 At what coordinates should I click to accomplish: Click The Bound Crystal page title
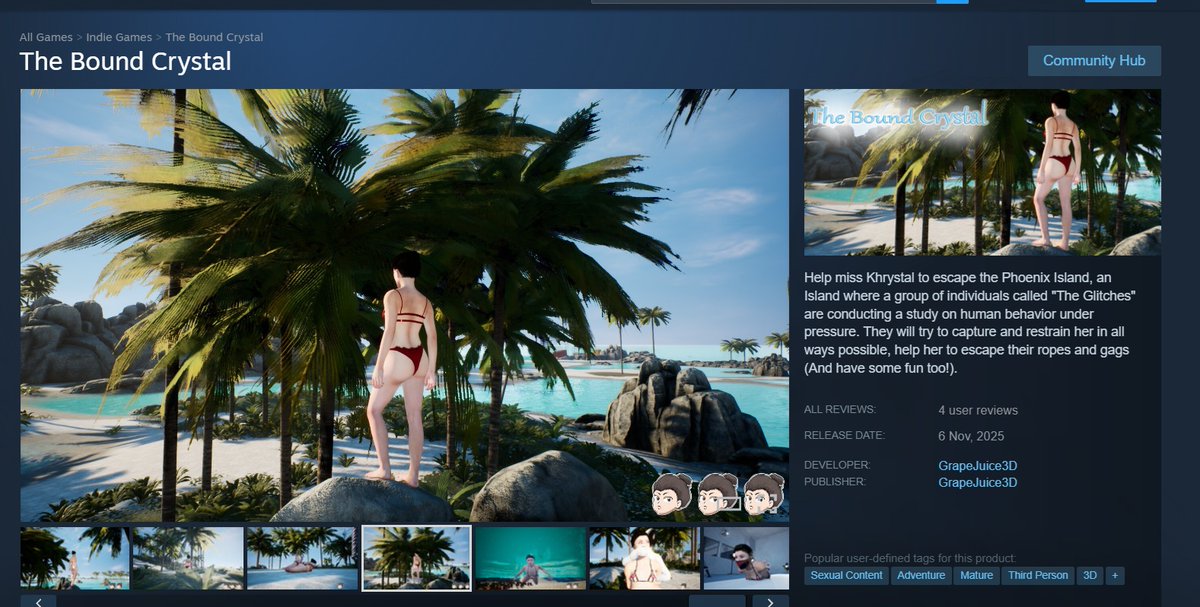pyautogui.click(x=125, y=61)
